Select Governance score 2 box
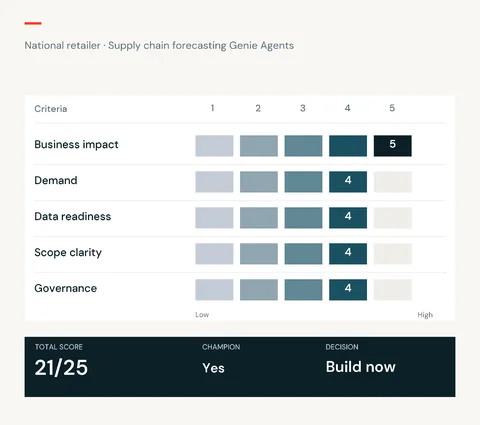This screenshot has height=425, width=480. pyautogui.click(x=259, y=290)
